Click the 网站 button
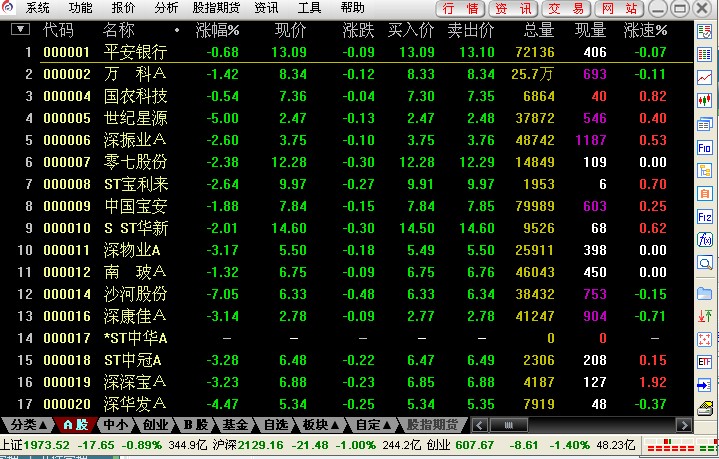Screen dimensions: 719x459 (619, 8)
